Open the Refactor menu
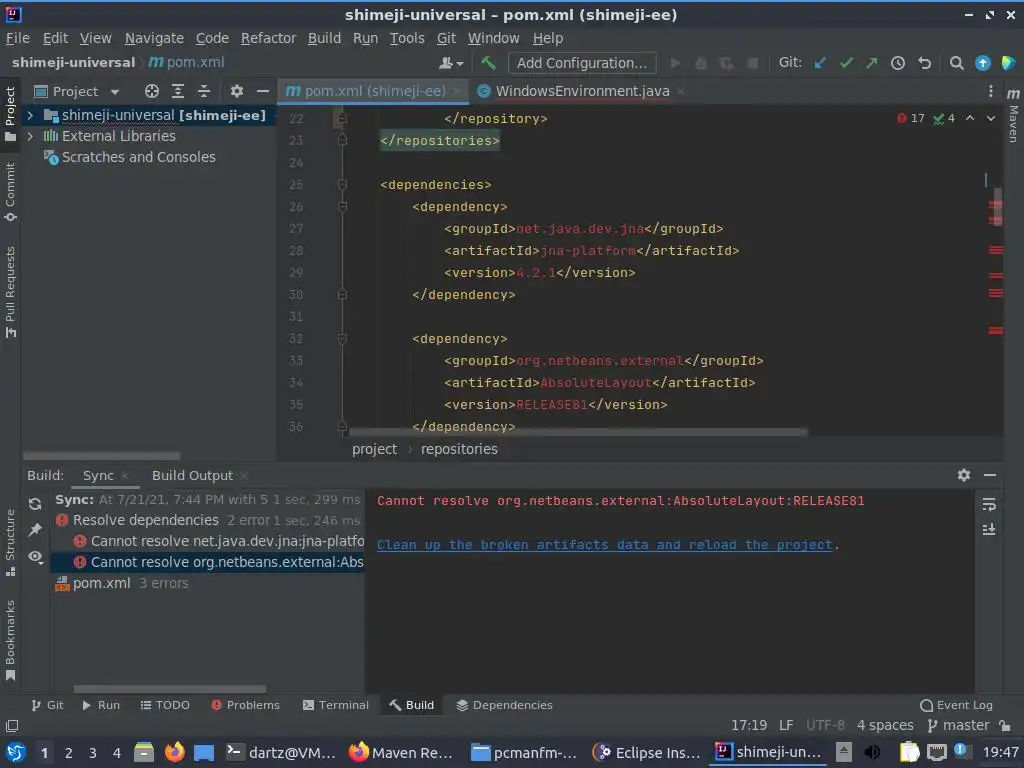 (x=268, y=39)
